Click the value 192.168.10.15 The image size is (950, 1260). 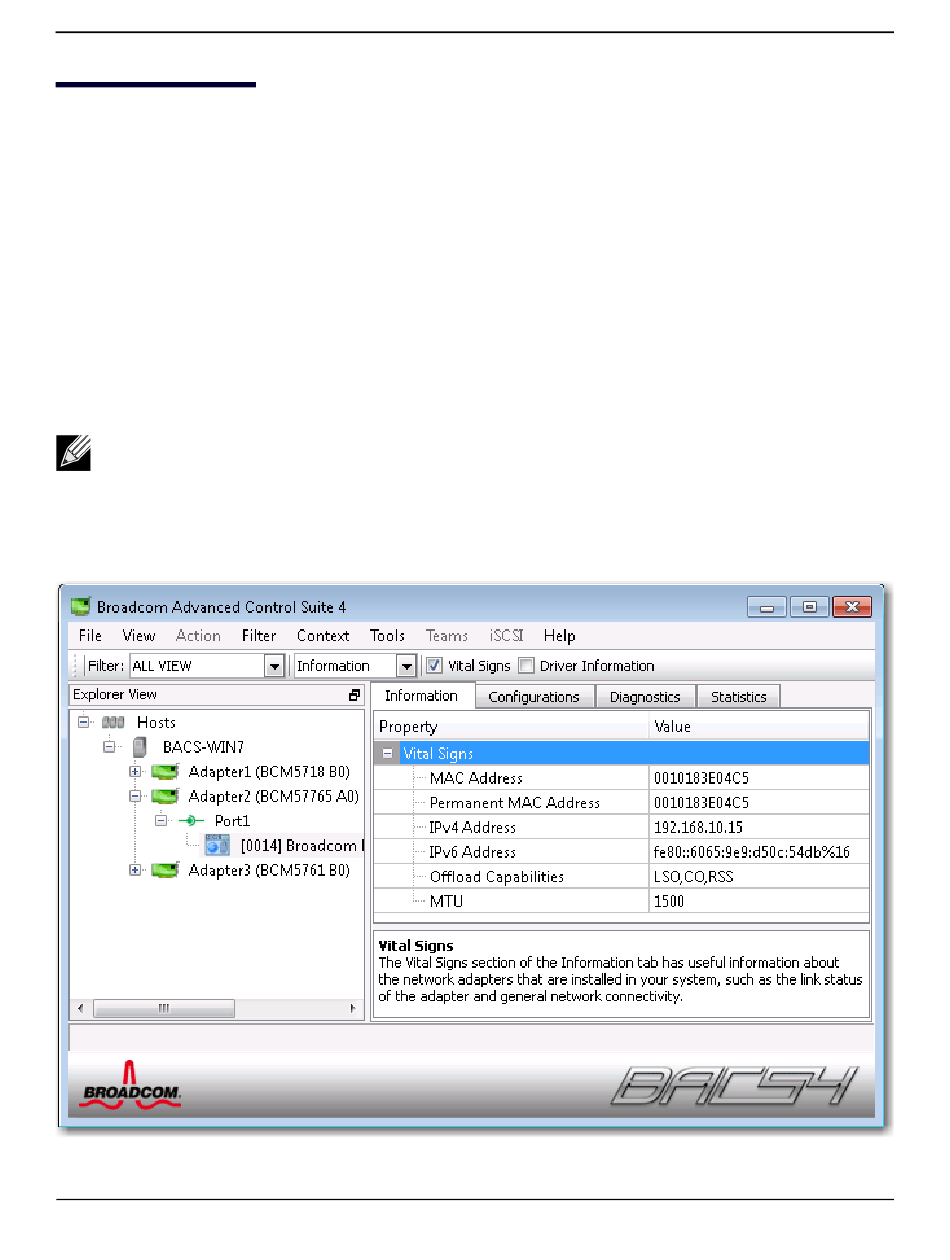click(698, 828)
